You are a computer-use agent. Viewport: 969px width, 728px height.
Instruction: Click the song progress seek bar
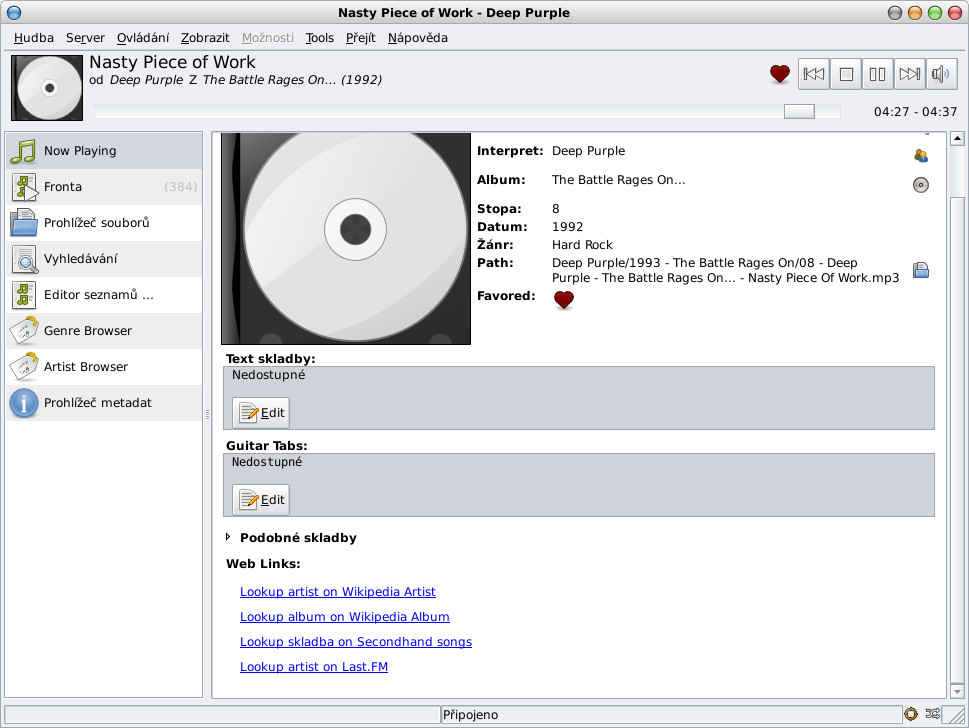tap(467, 111)
